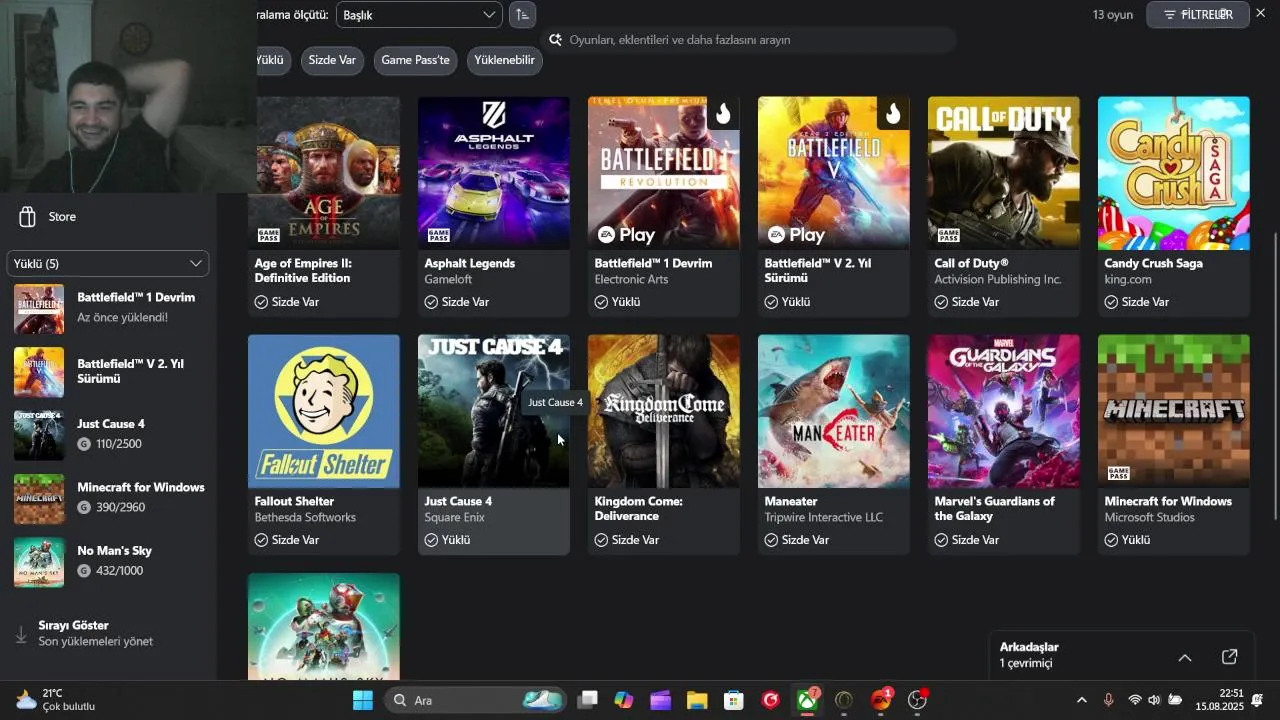
Task: Select the Game Pass'te filter chip
Action: pyautogui.click(x=415, y=60)
